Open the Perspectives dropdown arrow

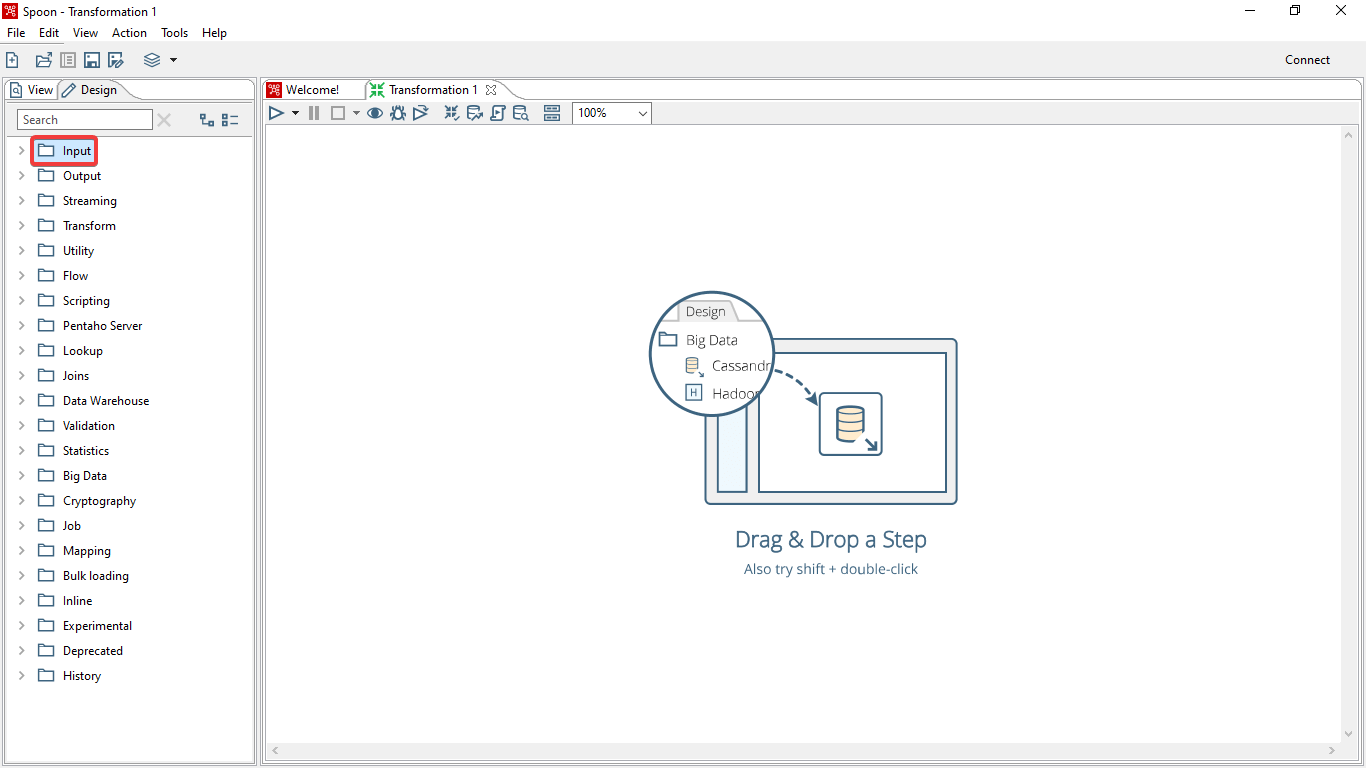coord(173,60)
